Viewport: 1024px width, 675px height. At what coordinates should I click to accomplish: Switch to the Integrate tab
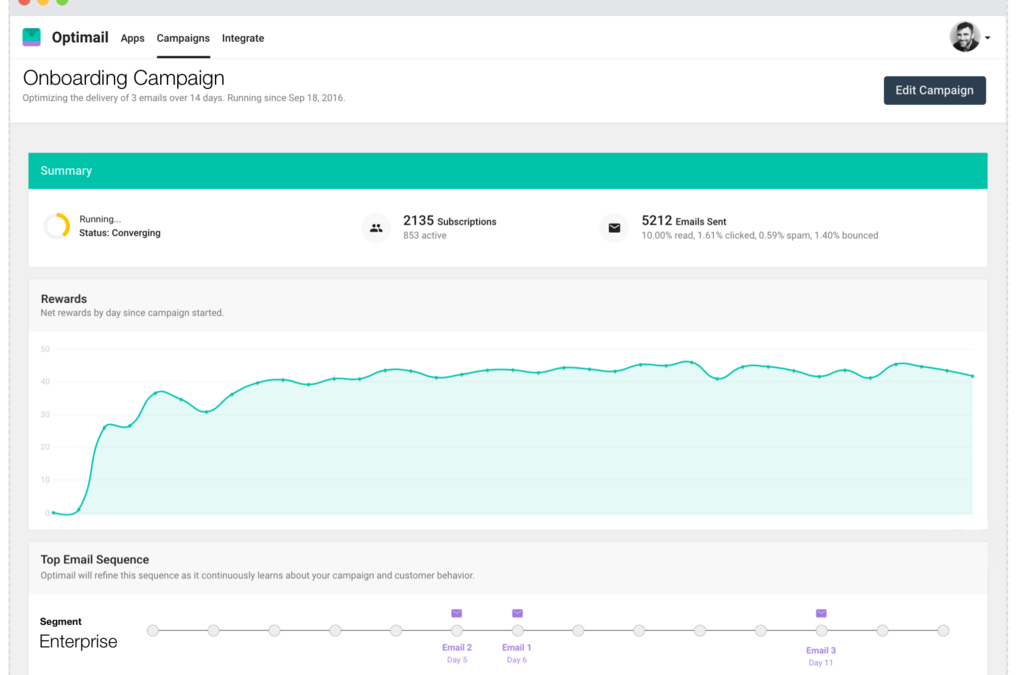(x=243, y=38)
